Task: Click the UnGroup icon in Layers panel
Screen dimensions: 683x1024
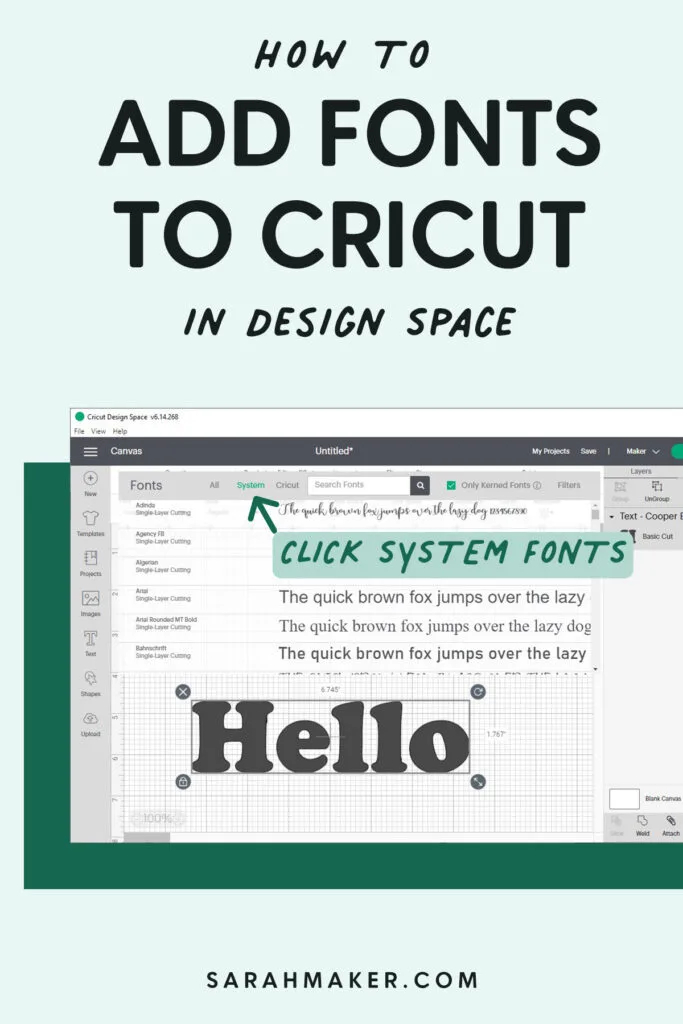Action: [x=657, y=487]
